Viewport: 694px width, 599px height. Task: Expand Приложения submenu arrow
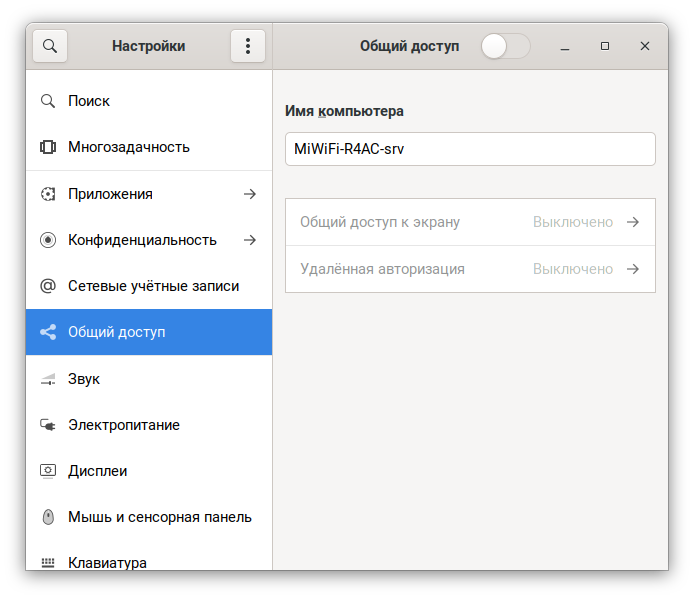point(250,194)
